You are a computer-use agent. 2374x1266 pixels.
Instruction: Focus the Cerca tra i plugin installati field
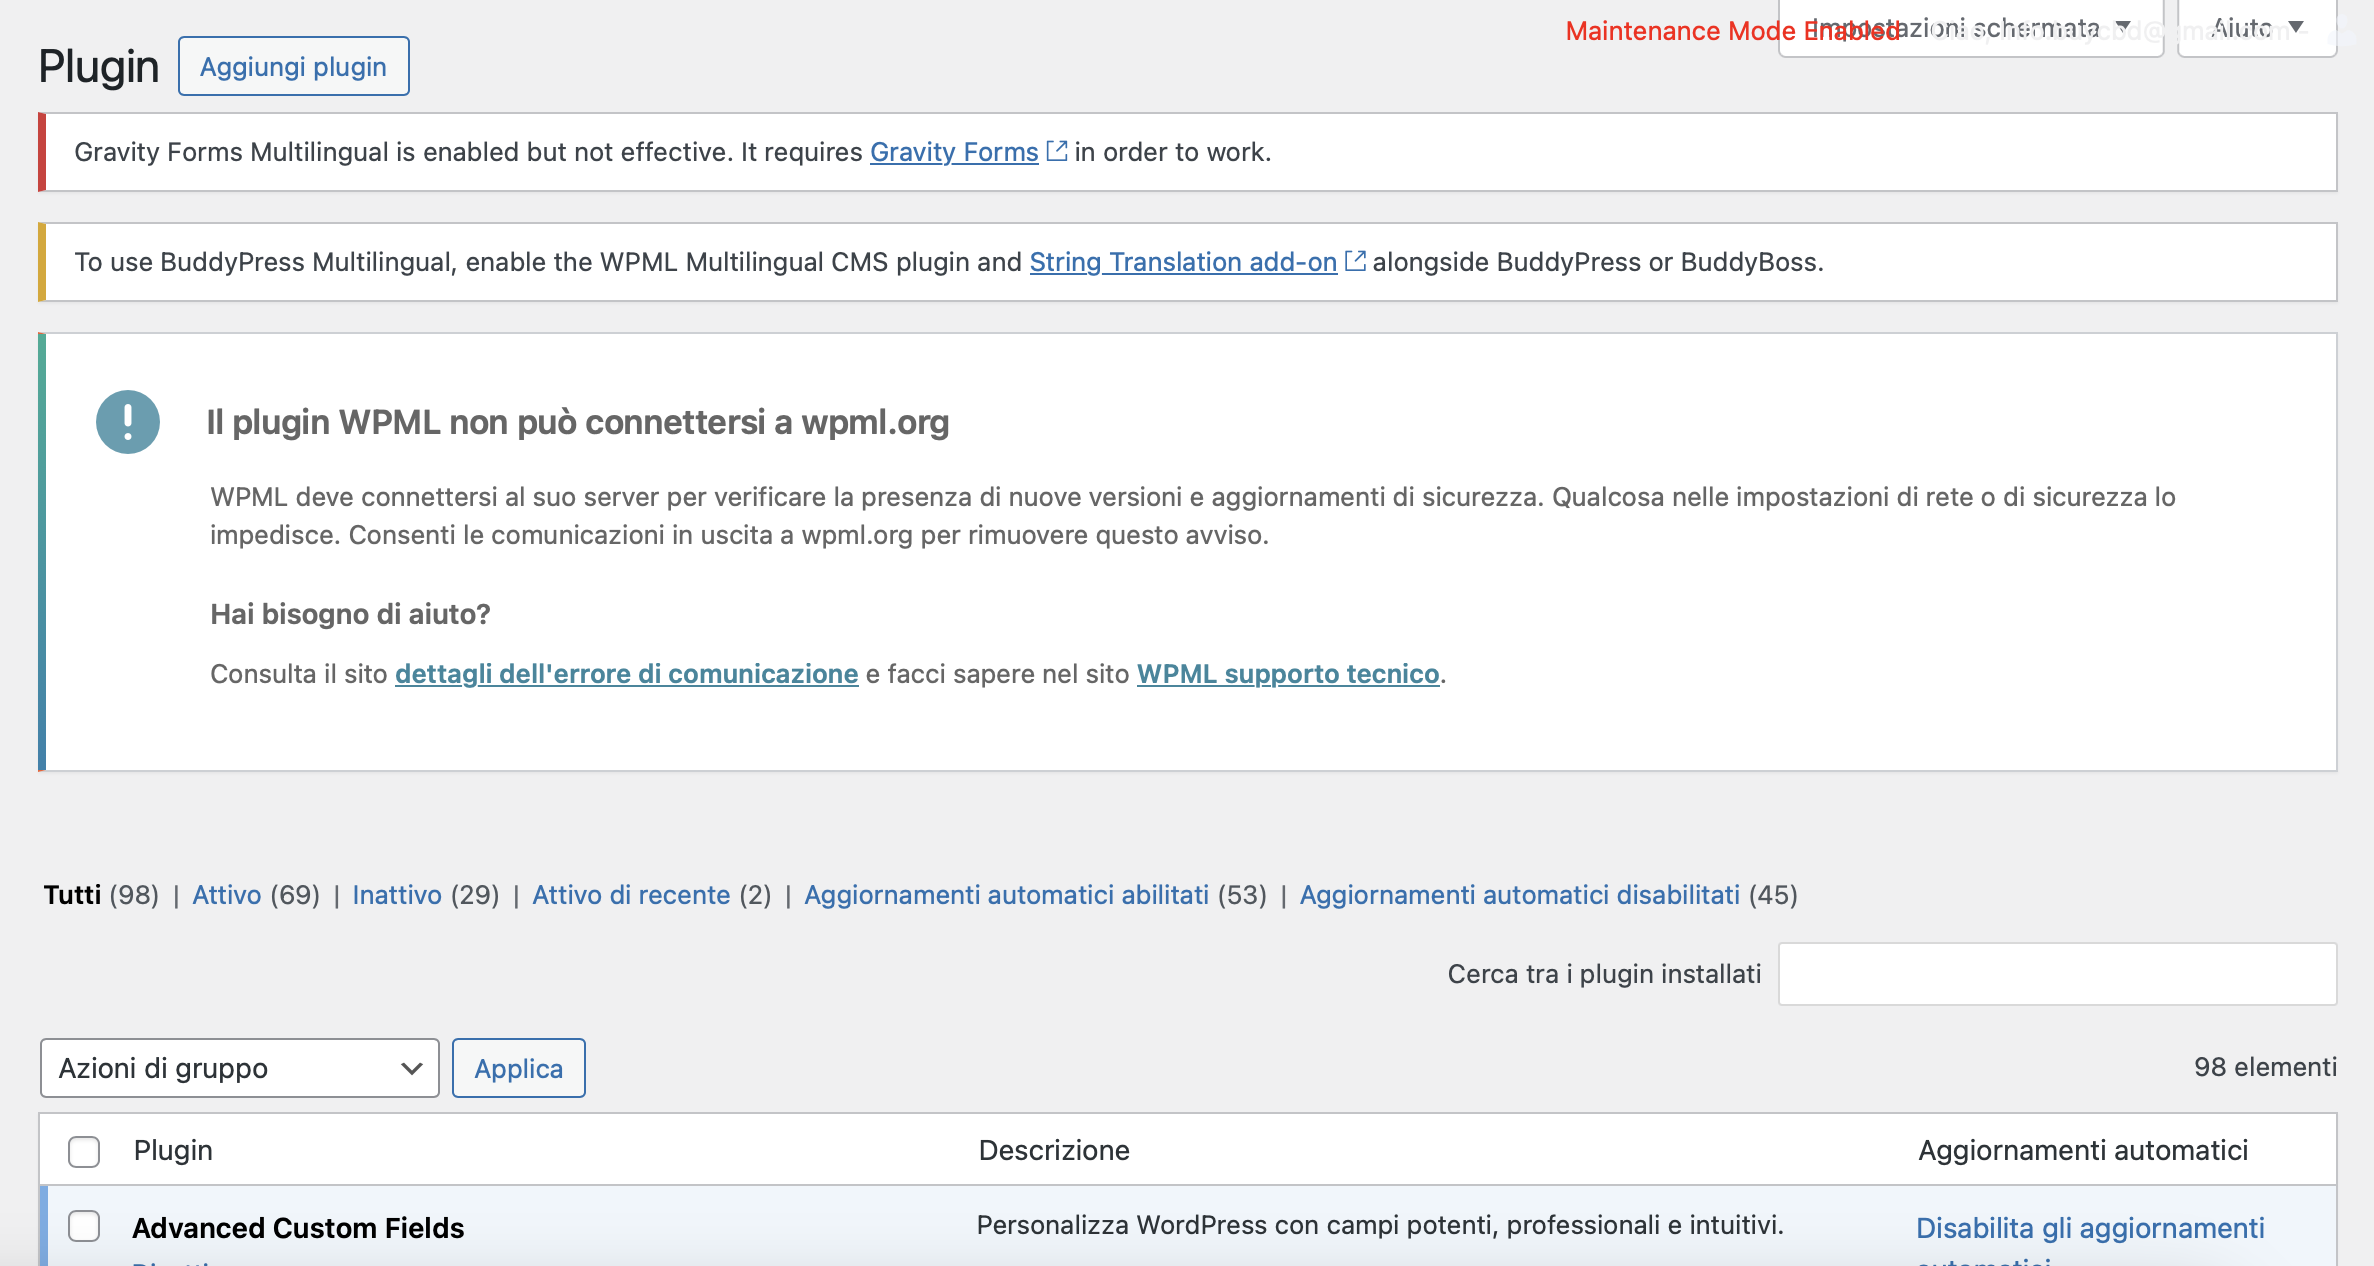tap(2057, 974)
